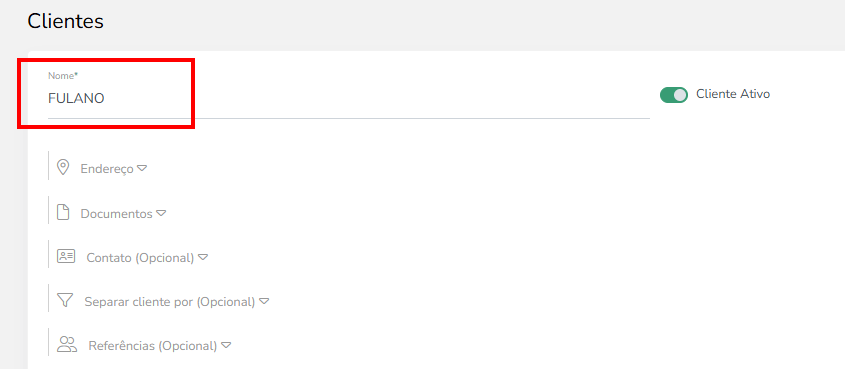Focus the Nome field containing FULANO
This screenshot has width=845, height=369.
click(x=349, y=99)
